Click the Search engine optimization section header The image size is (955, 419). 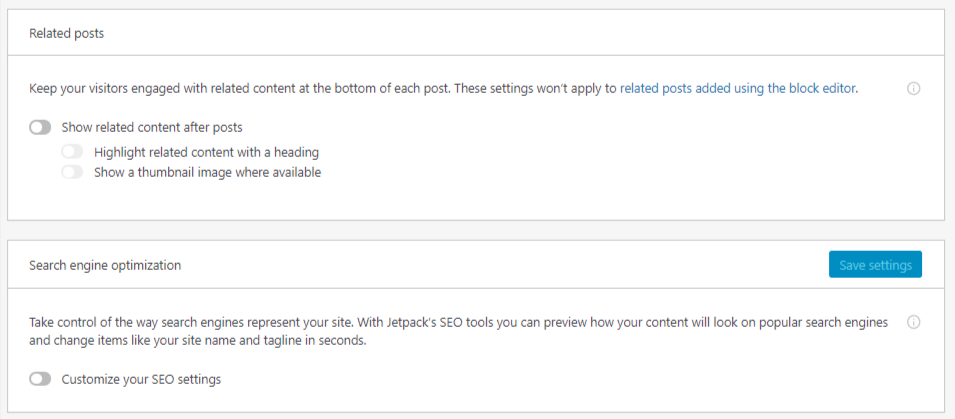(x=476, y=265)
